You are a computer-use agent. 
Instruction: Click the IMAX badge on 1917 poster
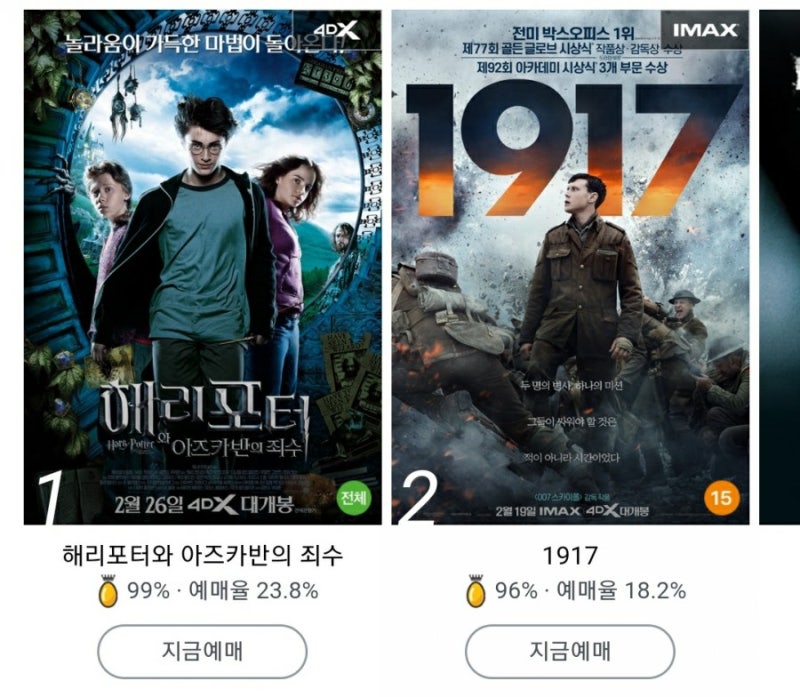(705, 30)
